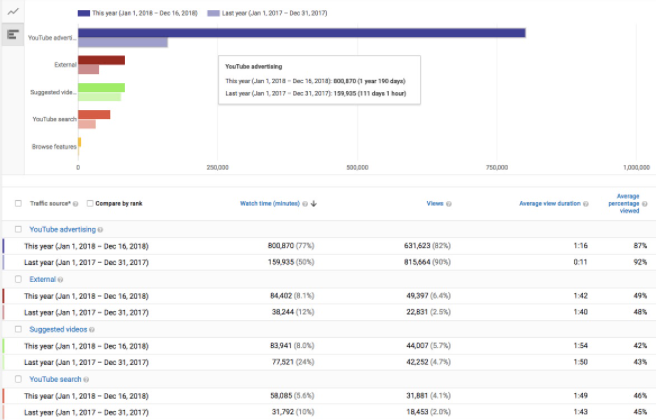Check the Suggested videos row checkbox
656x420 pixels.
[18, 329]
